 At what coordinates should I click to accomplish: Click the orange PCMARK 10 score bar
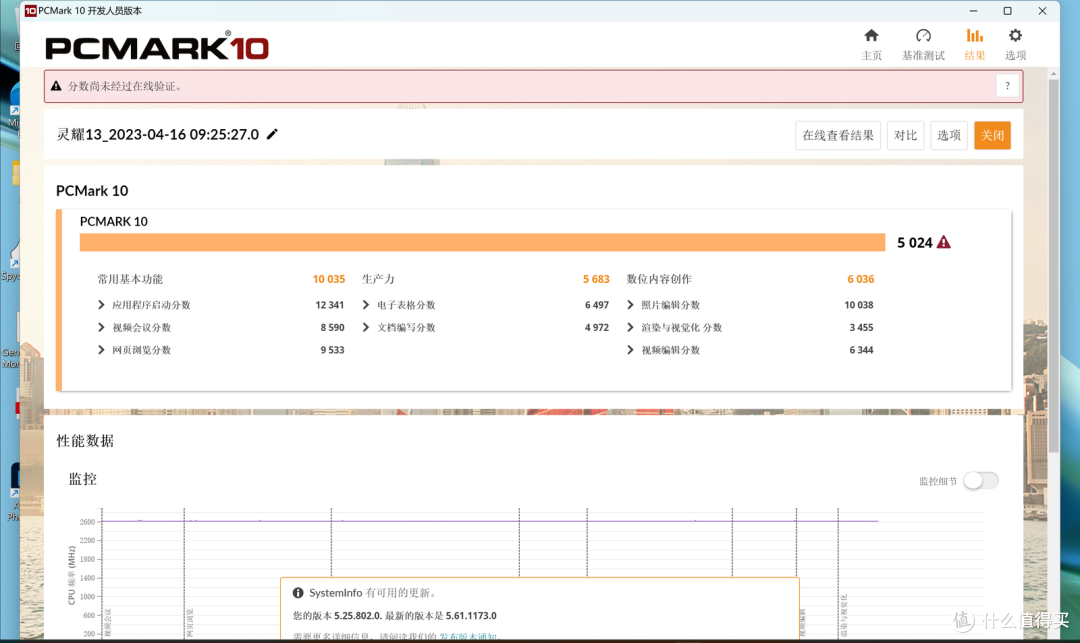[482, 242]
